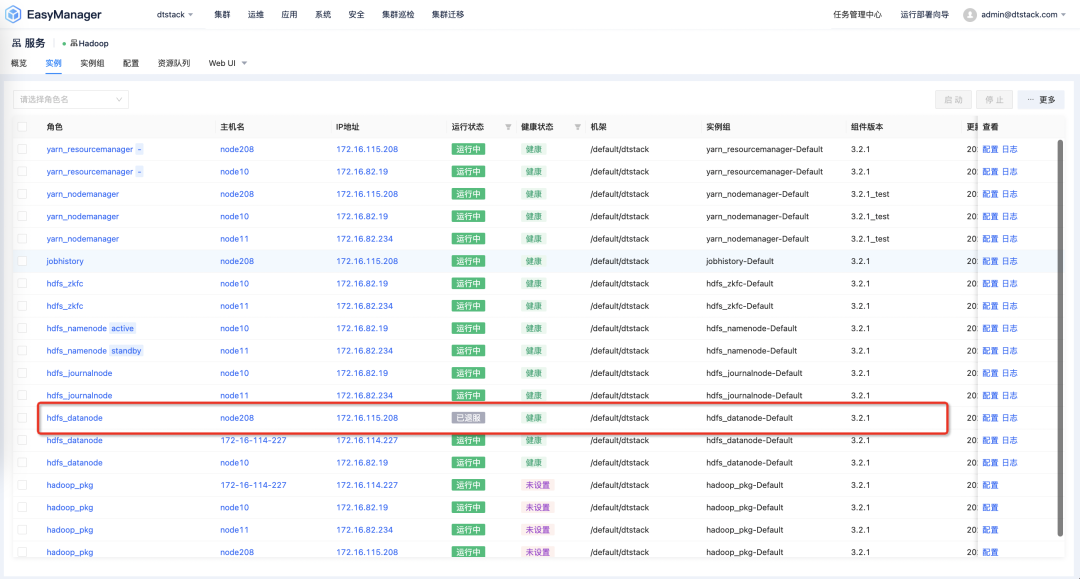Viewport: 1080px width, 579px height.
Task: Open the 集群巡检 top menu
Action: (399, 15)
